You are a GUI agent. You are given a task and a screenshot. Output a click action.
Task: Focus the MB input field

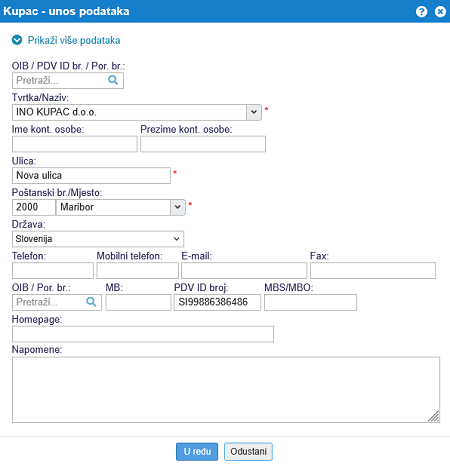tap(138, 302)
